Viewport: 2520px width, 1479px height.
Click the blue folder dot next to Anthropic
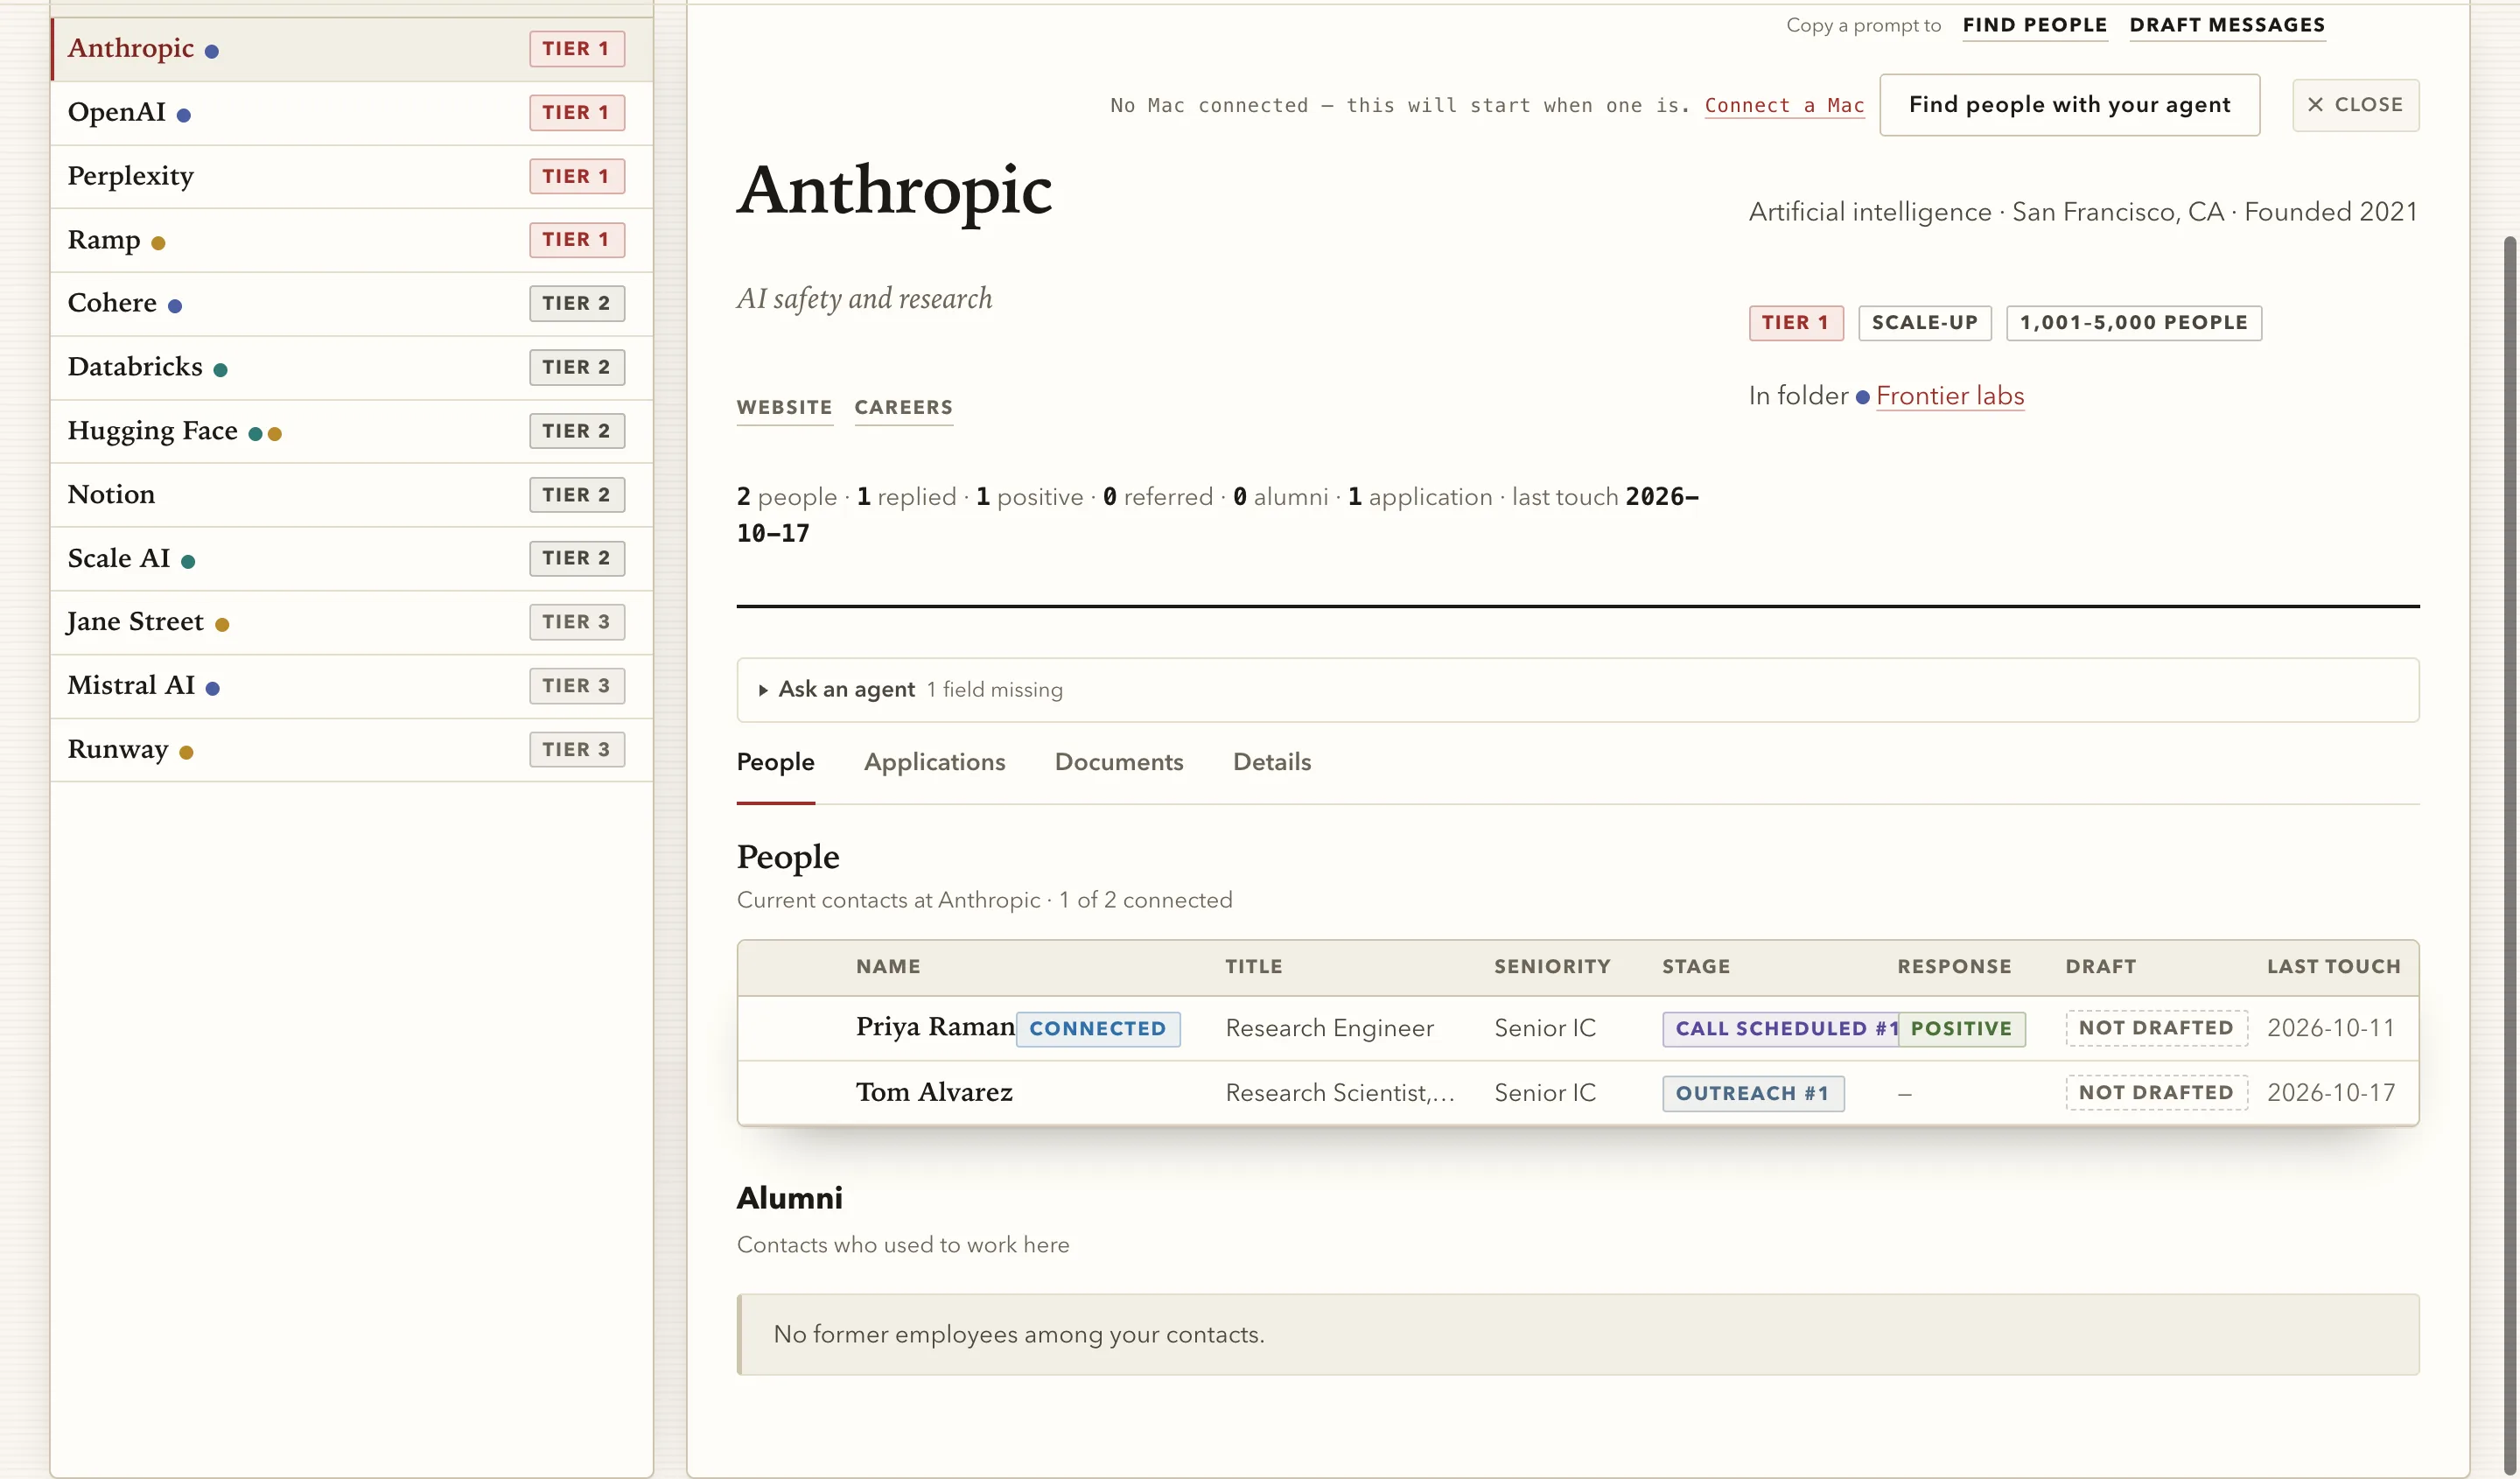click(212, 51)
